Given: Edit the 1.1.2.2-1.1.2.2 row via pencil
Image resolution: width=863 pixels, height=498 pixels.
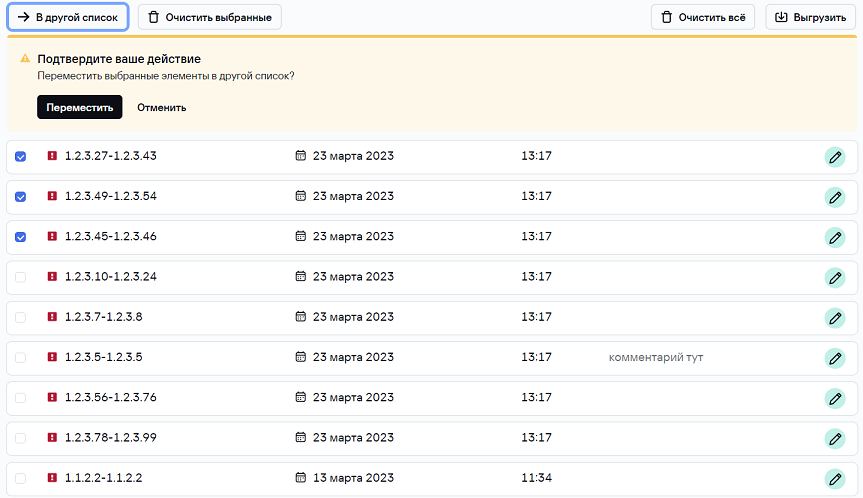Looking at the screenshot, I should [835, 478].
